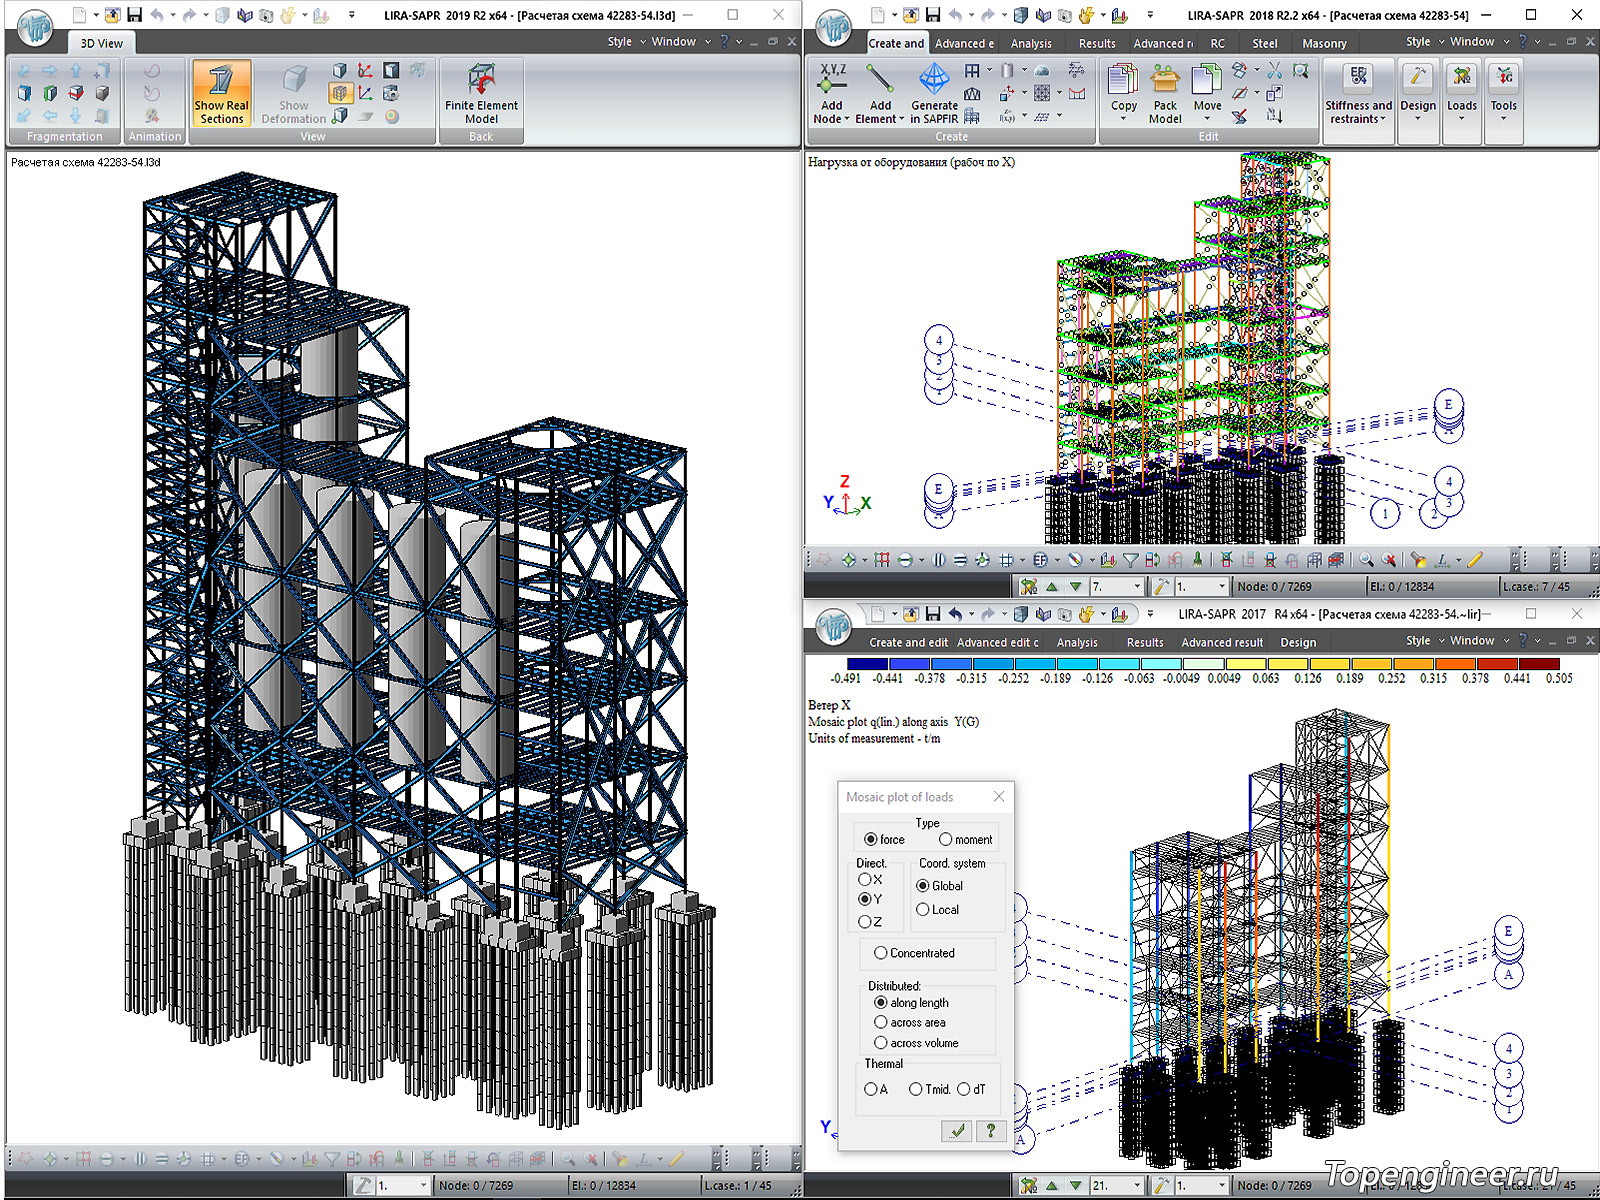Choose X direction radio button
This screenshot has width=1600, height=1200.
pyautogui.click(x=865, y=880)
